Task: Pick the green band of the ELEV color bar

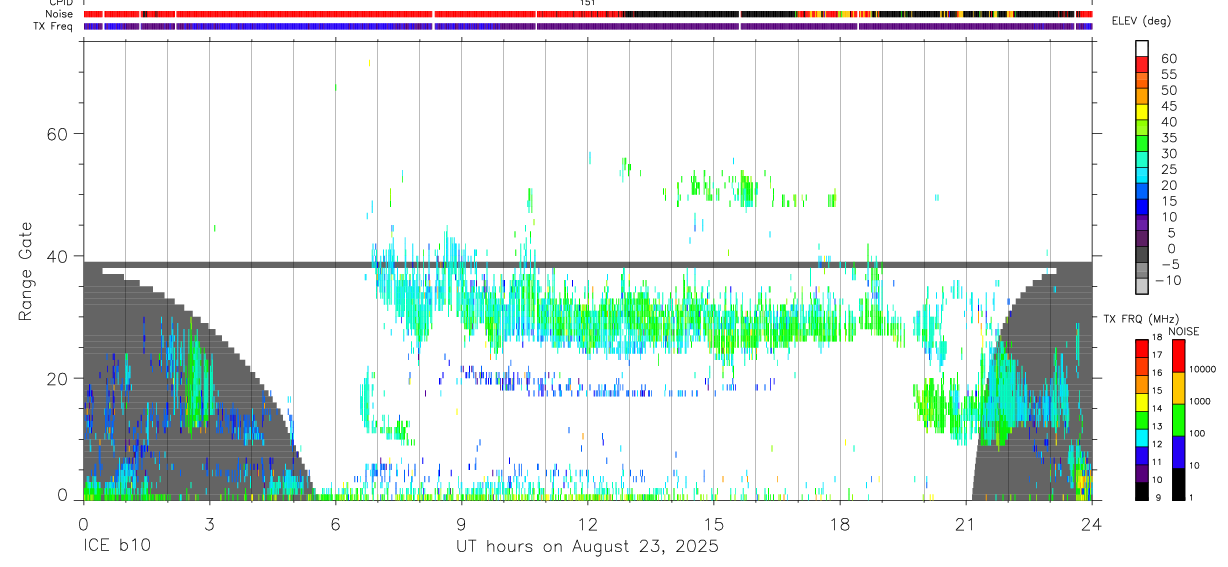Action: [x=1142, y=141]
